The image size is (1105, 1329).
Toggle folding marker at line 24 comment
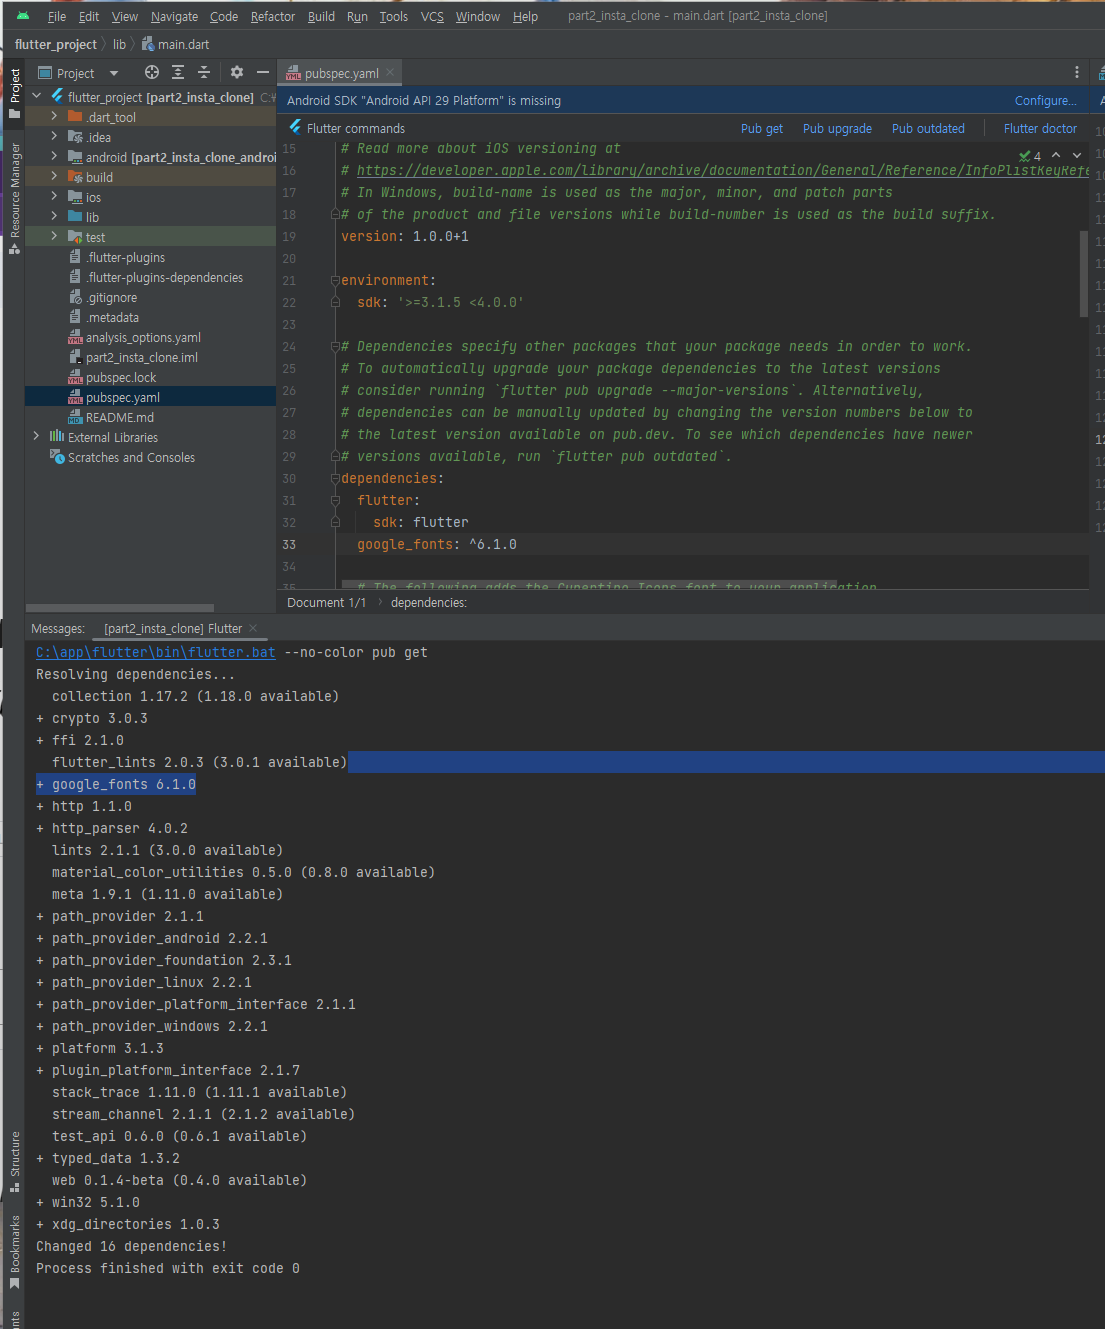335,346
